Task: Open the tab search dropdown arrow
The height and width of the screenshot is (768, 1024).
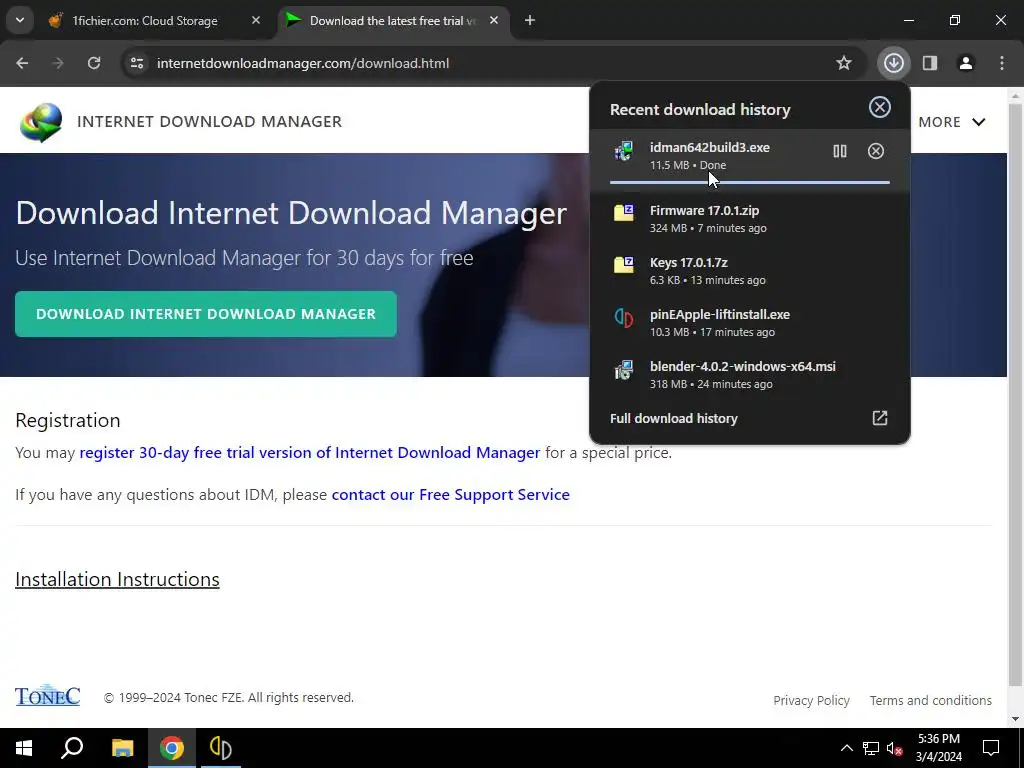Action: coord(20,20)
